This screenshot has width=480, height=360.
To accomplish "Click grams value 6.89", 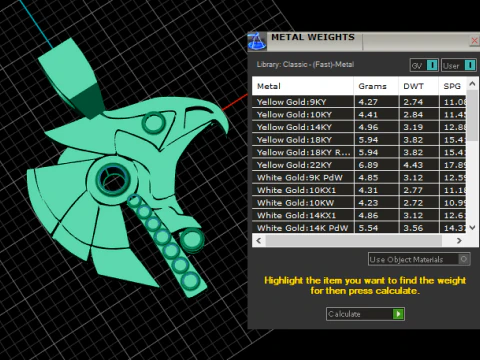I will click(368, 165).
